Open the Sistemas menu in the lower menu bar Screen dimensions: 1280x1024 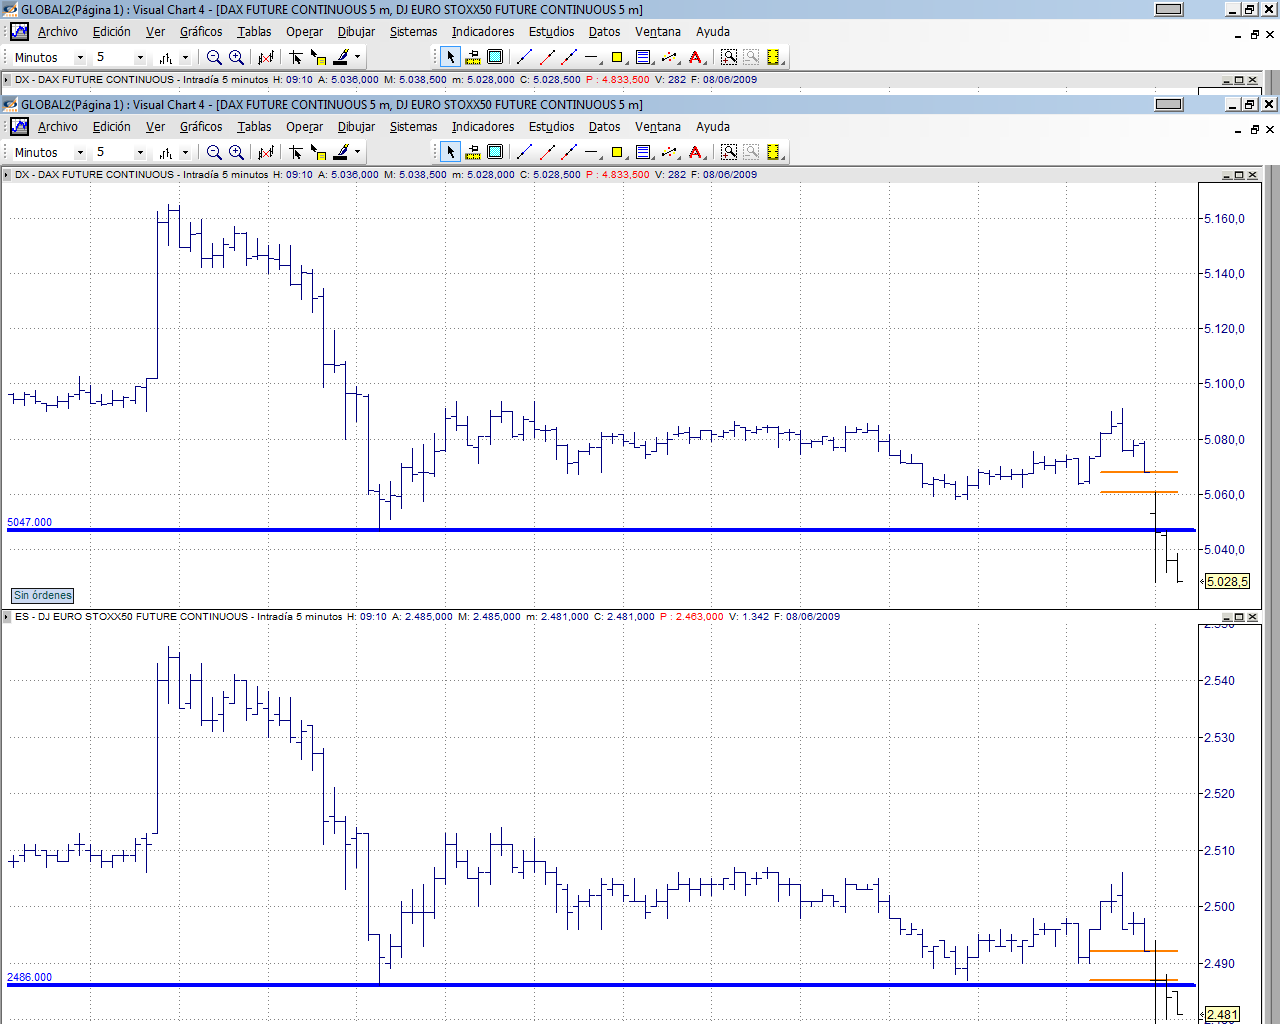pyautogui.click(x=414, y=127)
